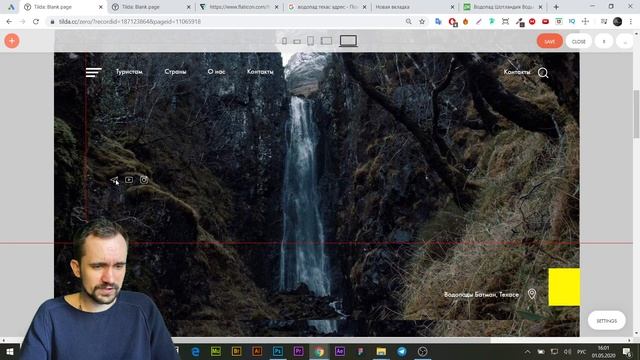Screen dimensions: 640x360
Task: Click the vertical scrollbar thumb on right
Action: click(x=636, y=114)
